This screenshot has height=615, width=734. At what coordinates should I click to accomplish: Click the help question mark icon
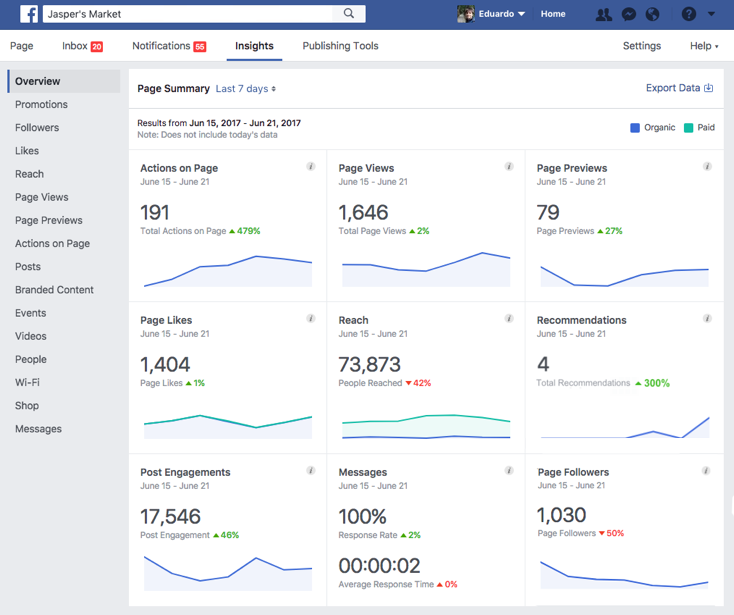(x=688, y=14)
